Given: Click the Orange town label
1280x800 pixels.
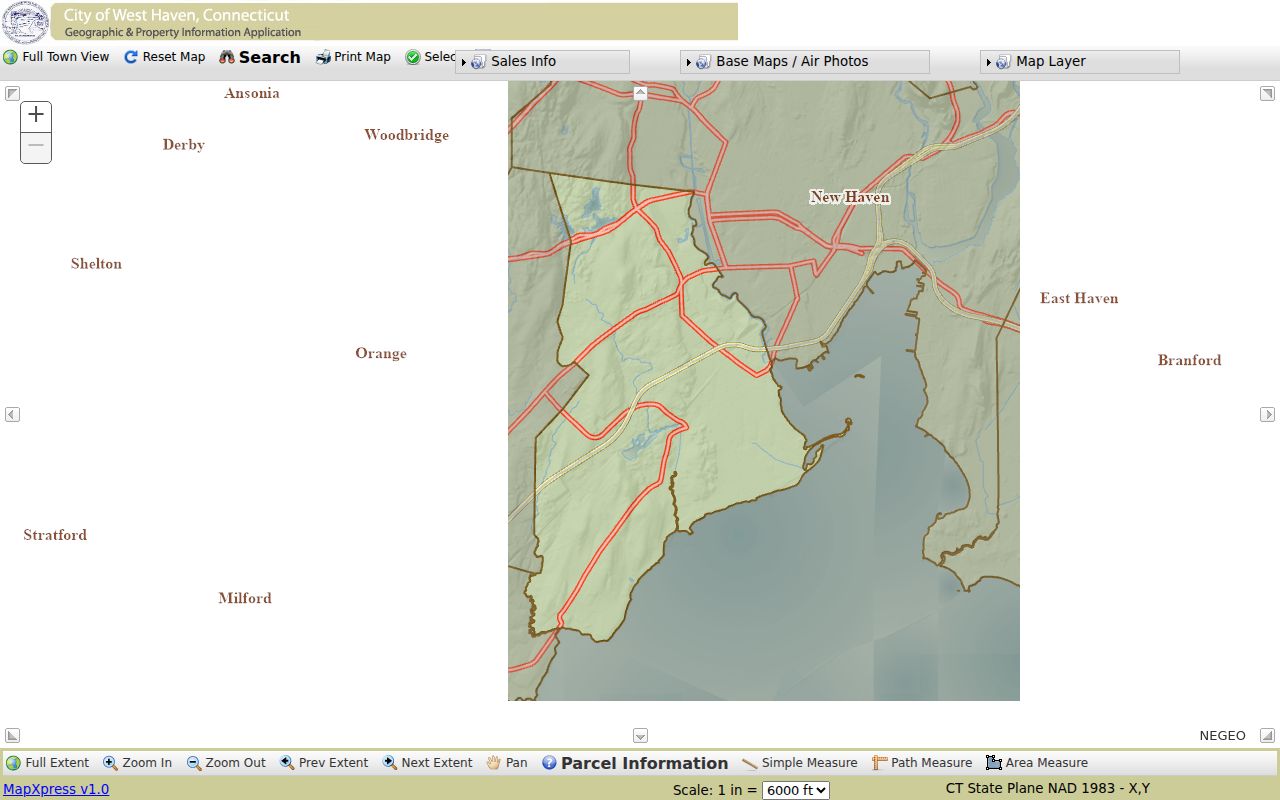Looking at the screenshot, I should 381,353.
